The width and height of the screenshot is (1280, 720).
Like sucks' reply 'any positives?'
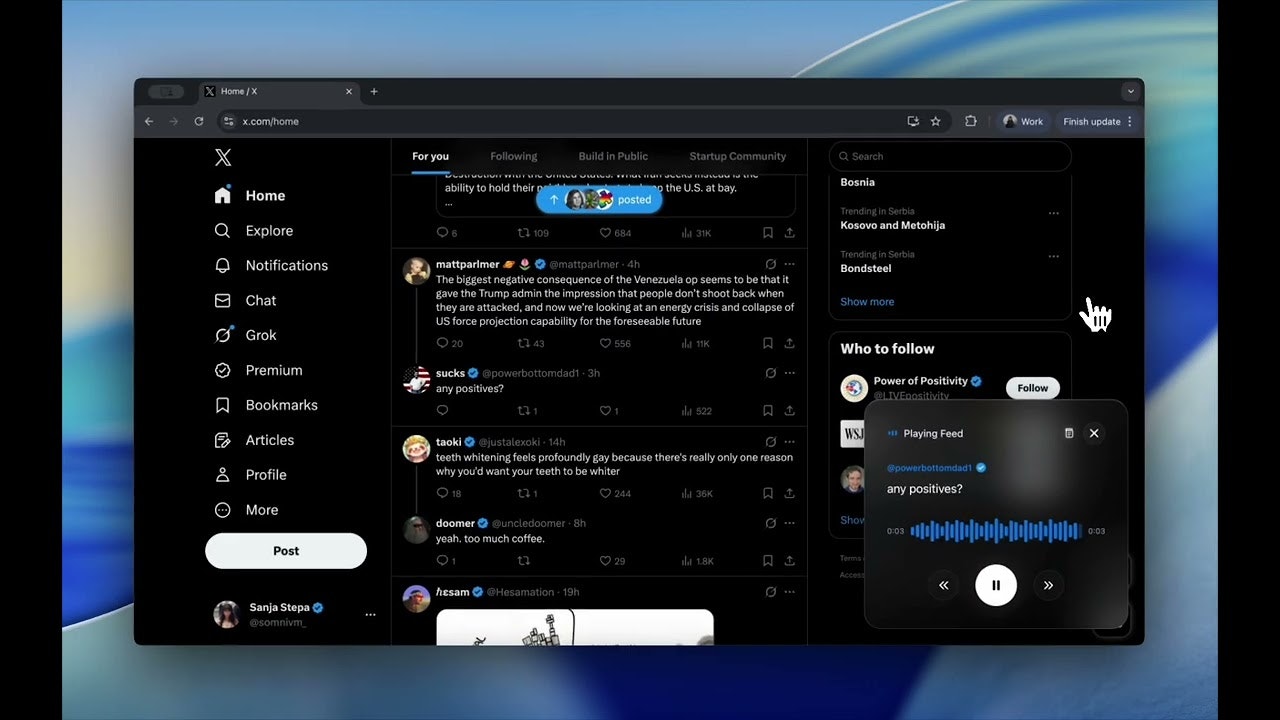coord(608,411)
